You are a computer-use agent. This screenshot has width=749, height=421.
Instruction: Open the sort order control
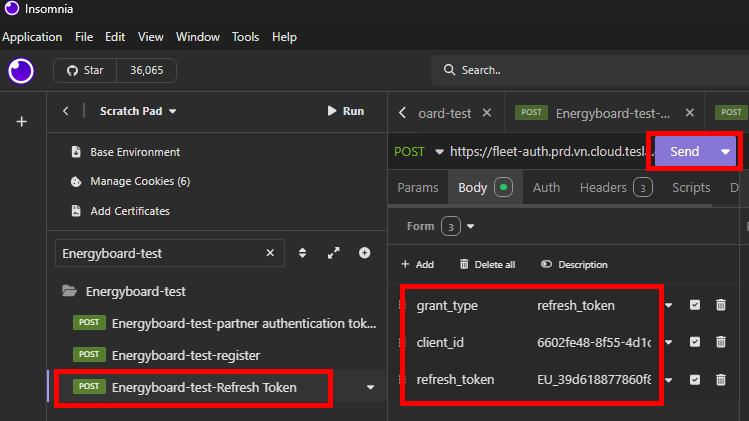point(302,253)
